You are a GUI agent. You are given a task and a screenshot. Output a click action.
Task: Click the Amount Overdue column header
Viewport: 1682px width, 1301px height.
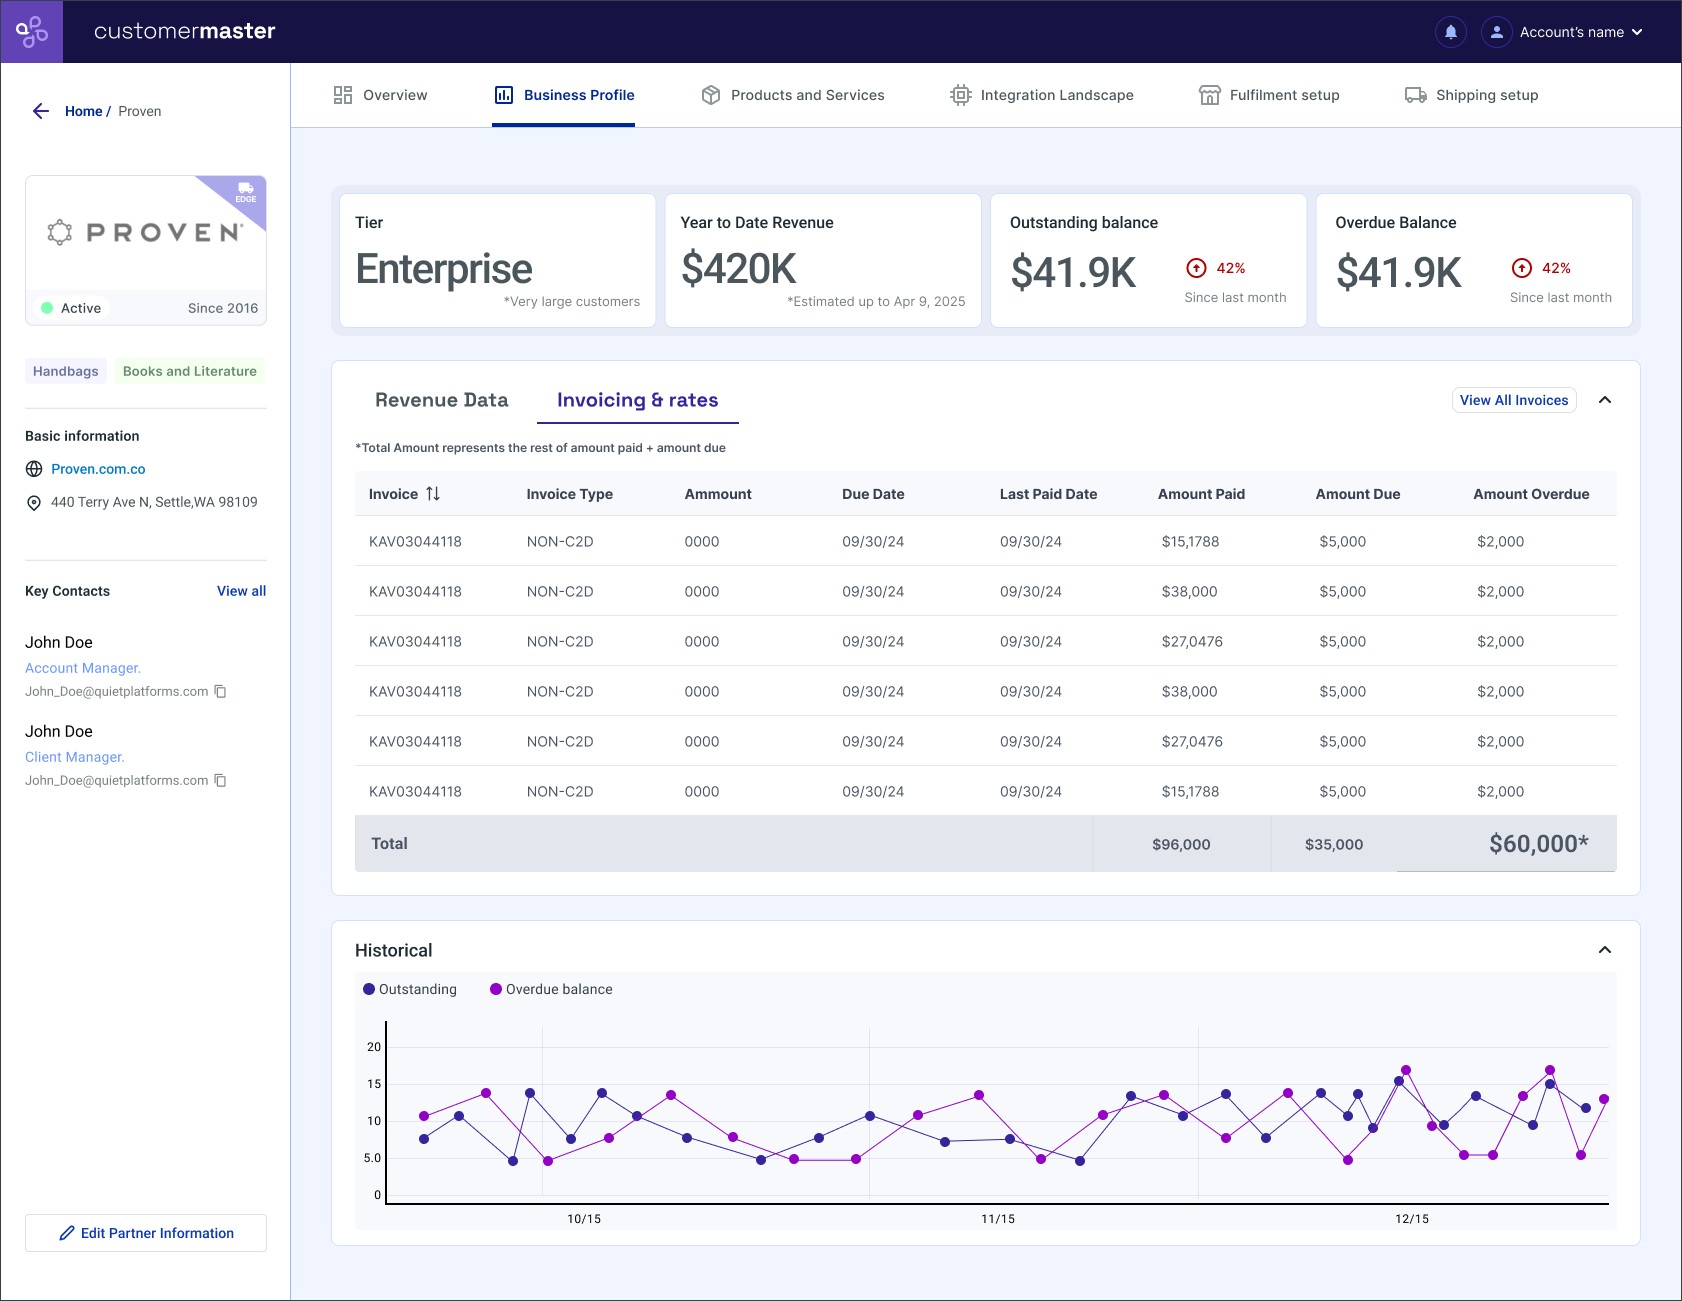[x=1531, y=494]
